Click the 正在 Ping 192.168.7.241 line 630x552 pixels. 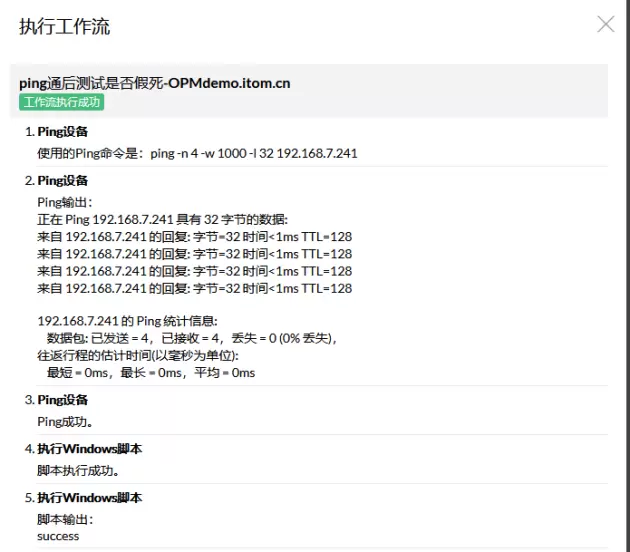(162, 219)
